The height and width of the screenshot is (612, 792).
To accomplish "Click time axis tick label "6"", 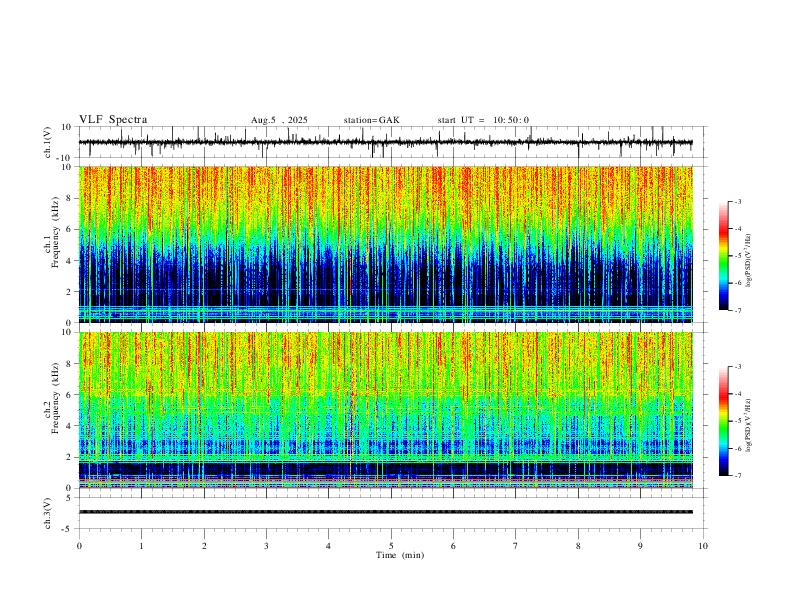I will coord(453,546).
